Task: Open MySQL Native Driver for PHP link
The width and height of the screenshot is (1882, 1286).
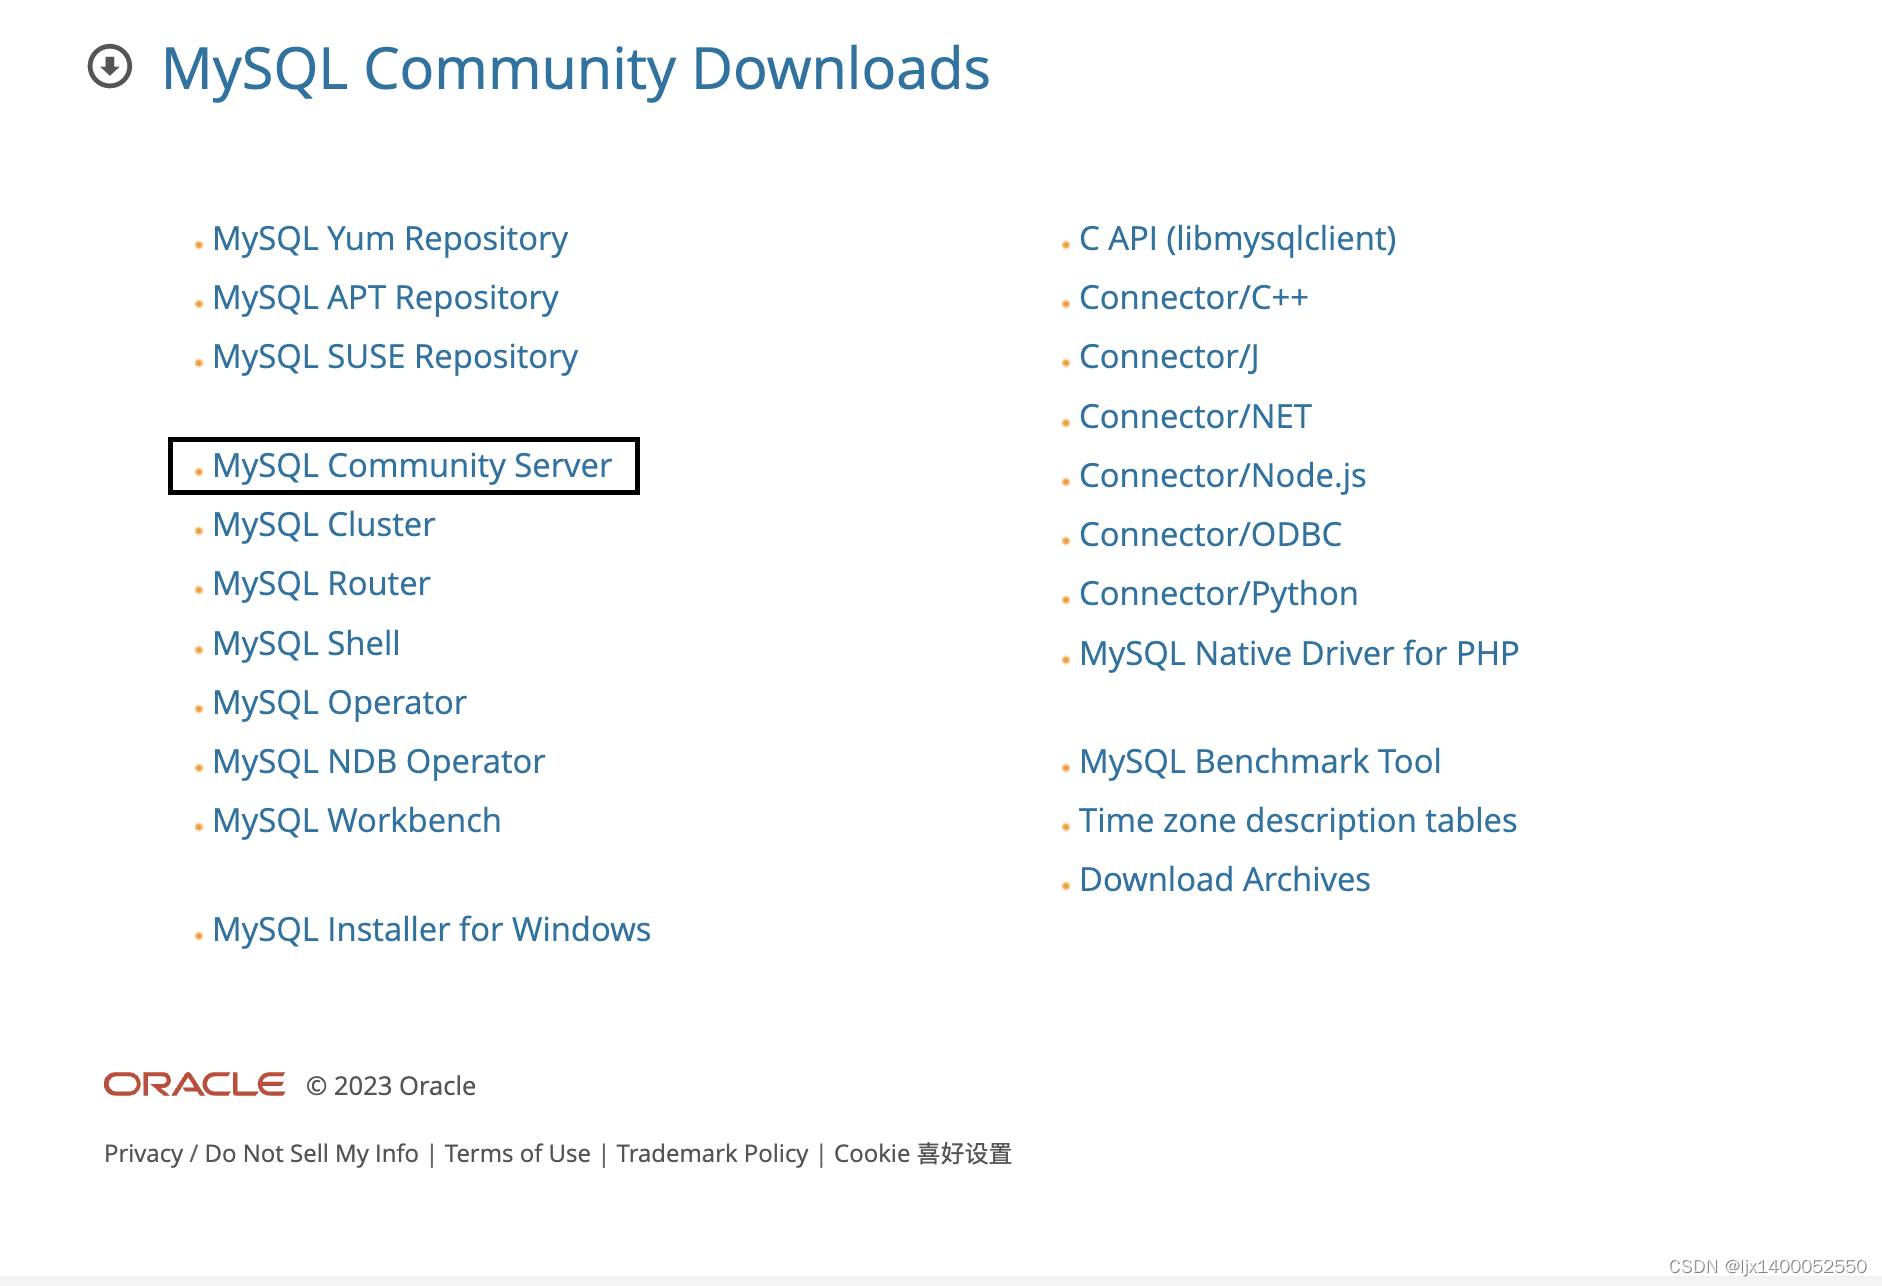Action: coord(1298,654)
